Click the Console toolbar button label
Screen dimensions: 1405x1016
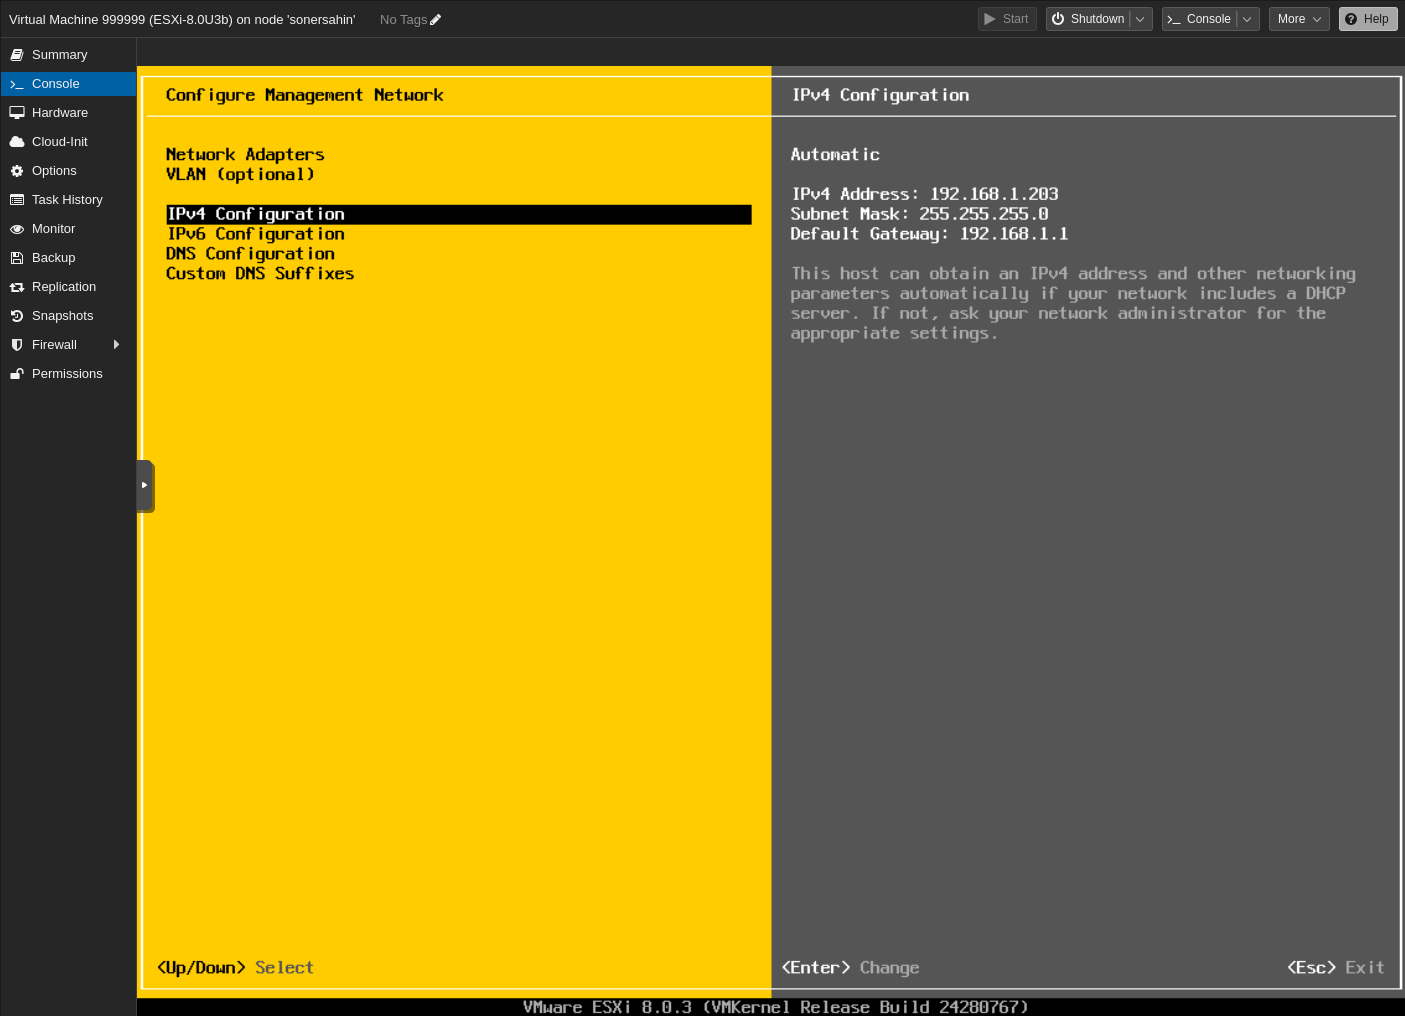pyautogui.click(x=1208, y=19)
